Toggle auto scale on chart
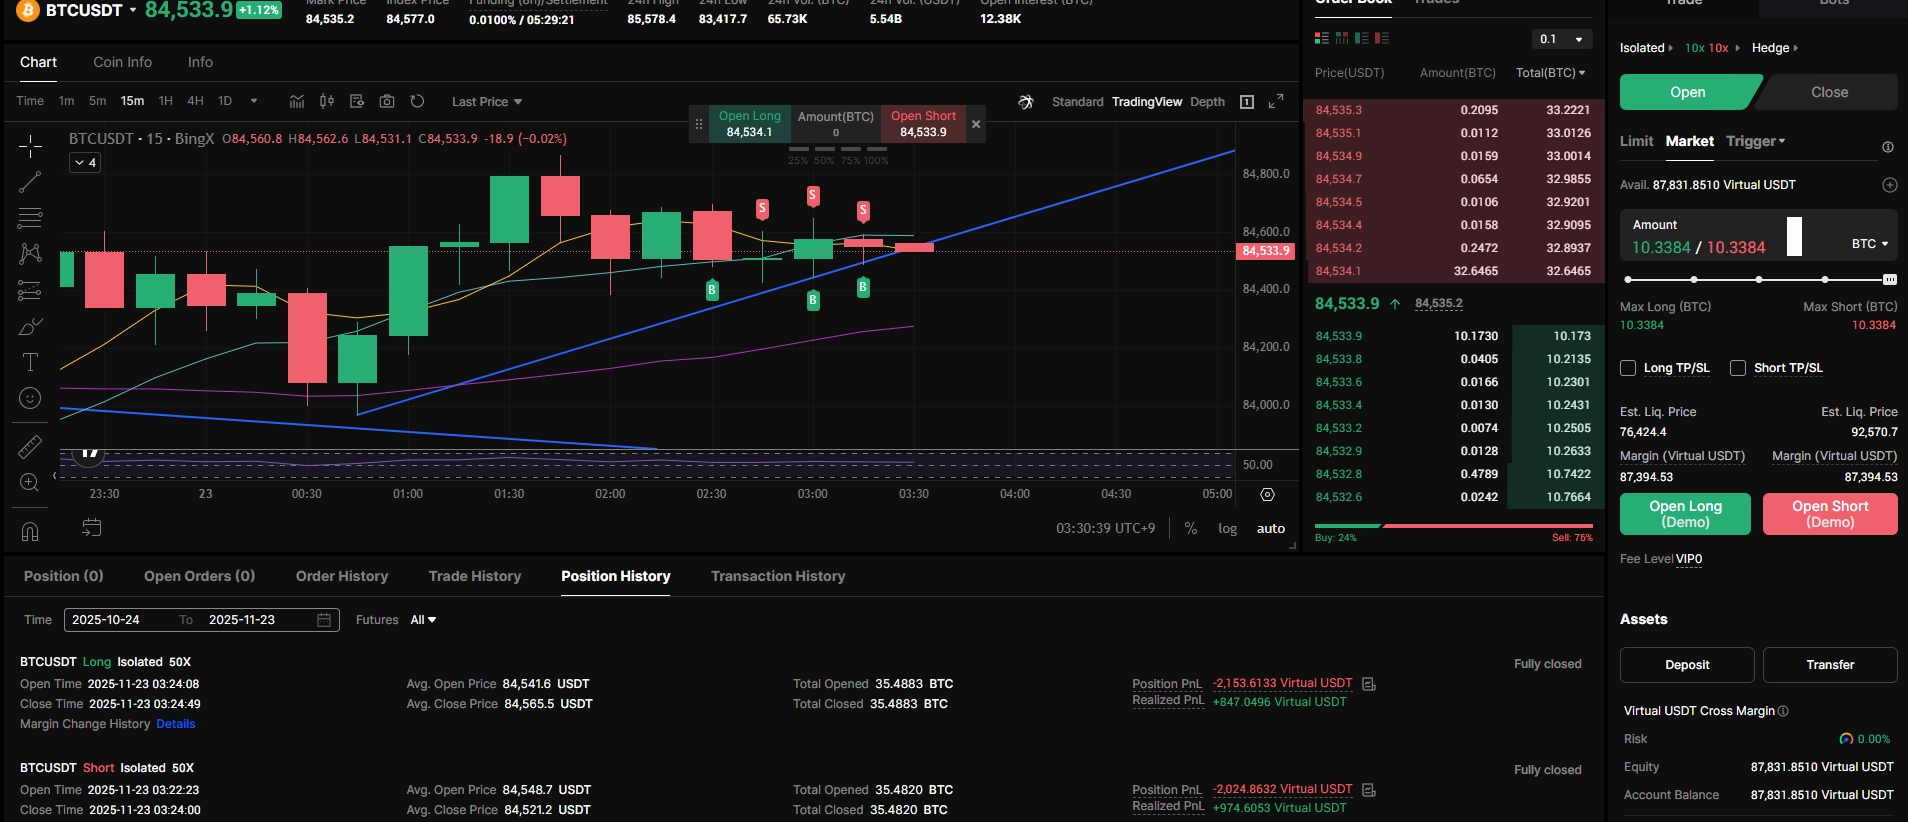Viewport: 1908px width, 822px height. (x=1271, y=529)
